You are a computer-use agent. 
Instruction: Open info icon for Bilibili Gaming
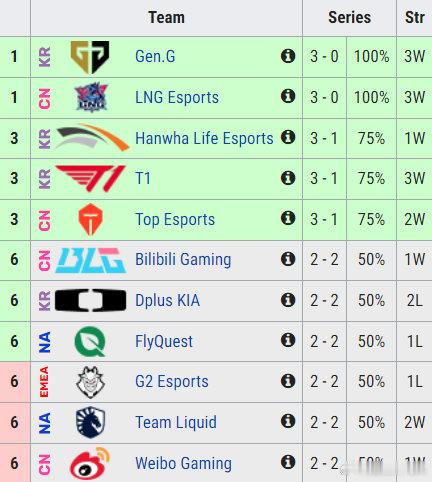288,259
